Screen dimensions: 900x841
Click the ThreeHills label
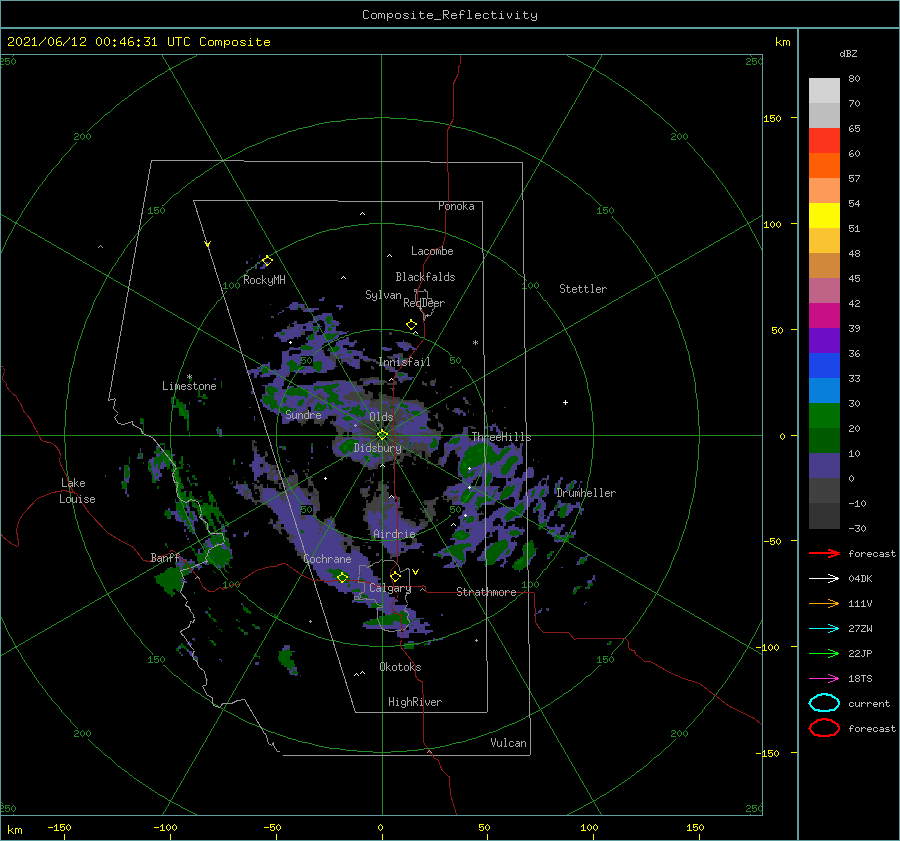tap(502, 437)
